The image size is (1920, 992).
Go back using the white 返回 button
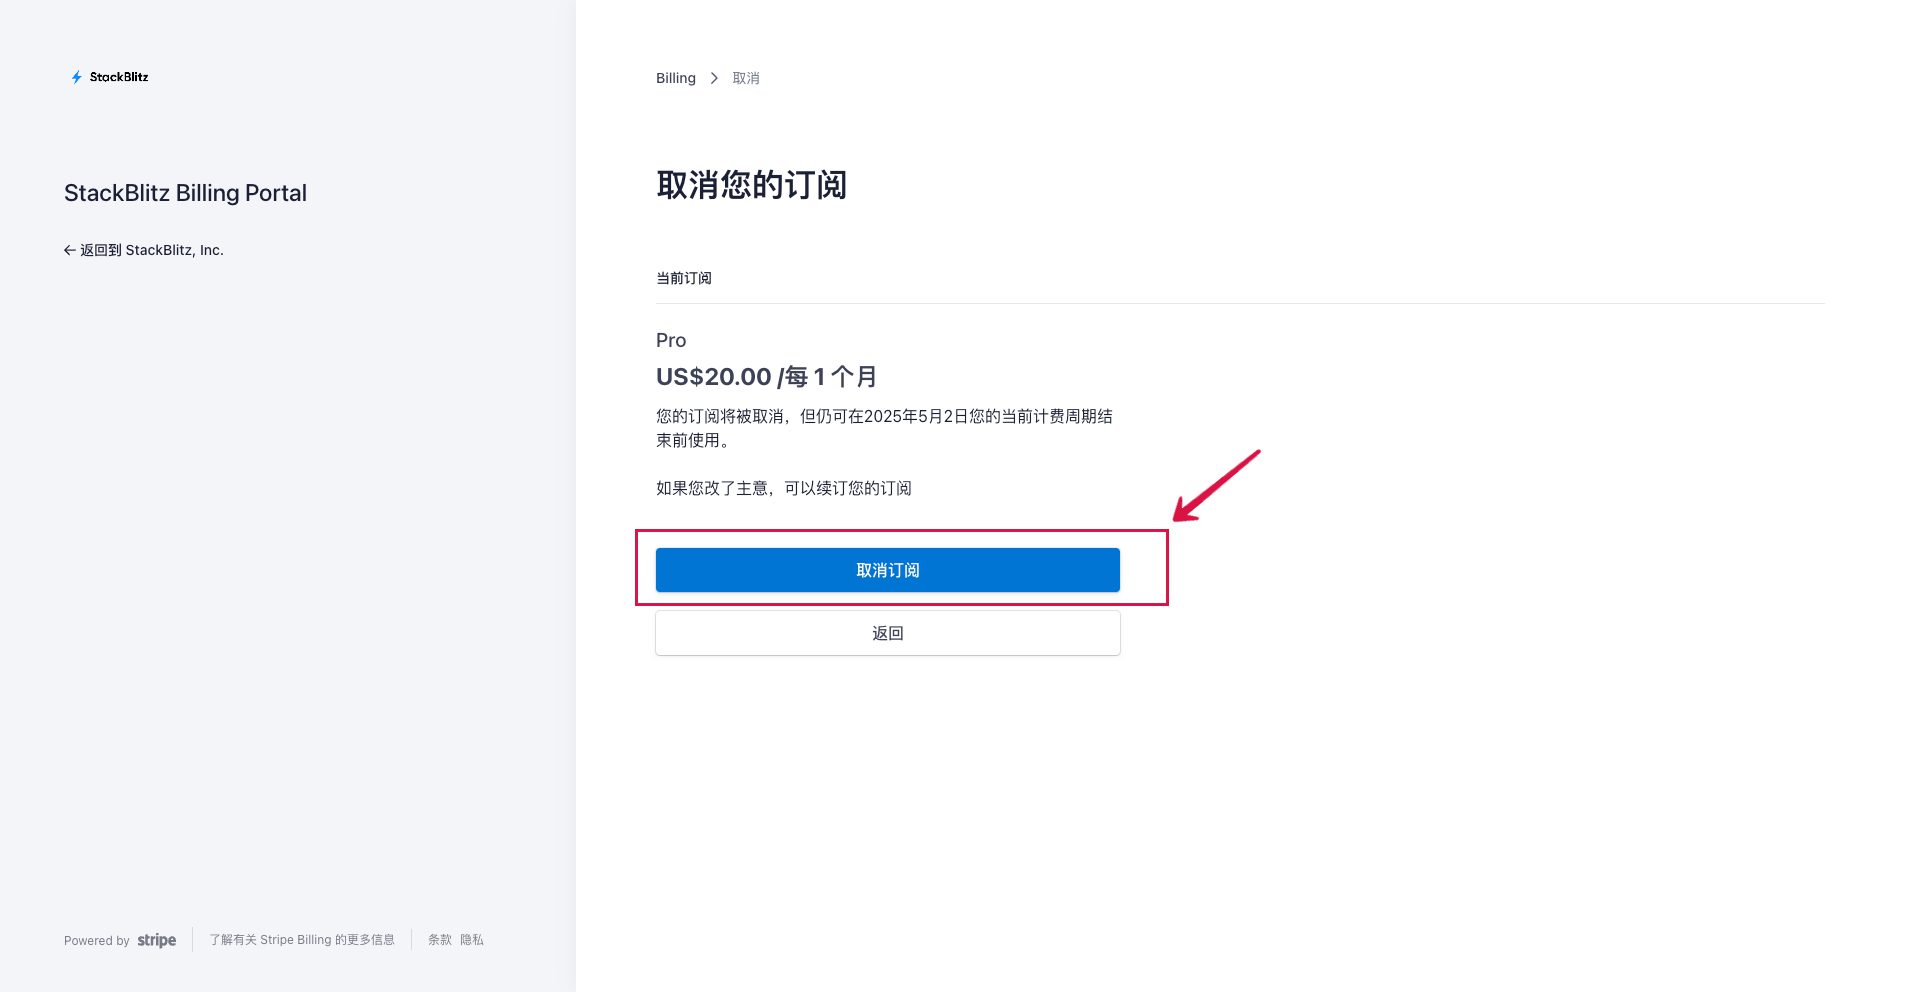tap(888, 633)
